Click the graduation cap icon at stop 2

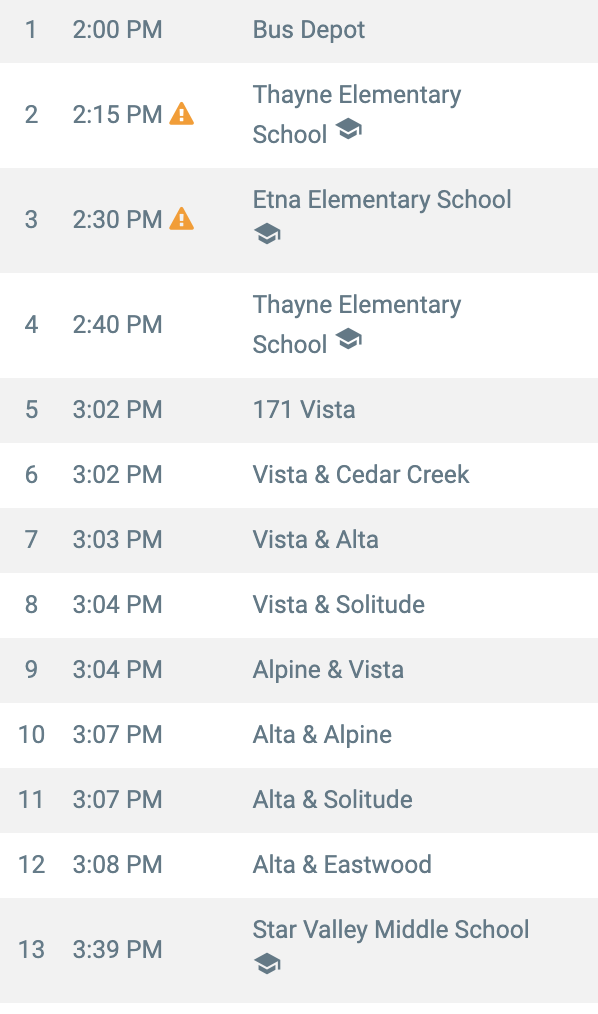click(348, 129)
